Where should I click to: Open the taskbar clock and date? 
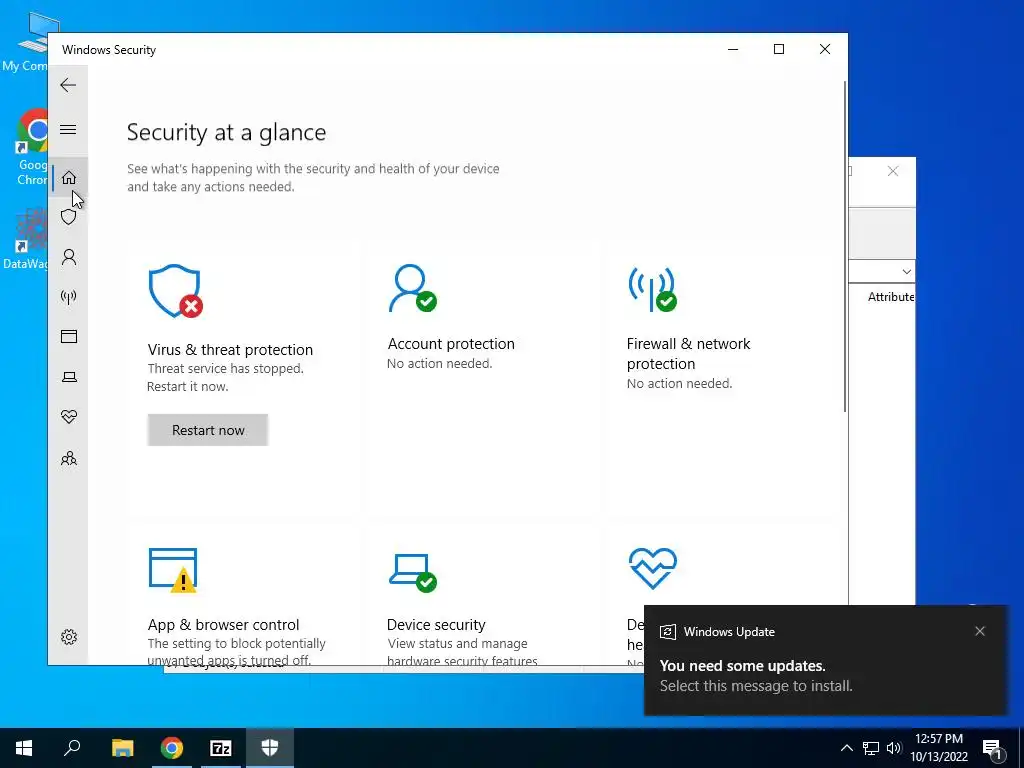click(939, 748)
